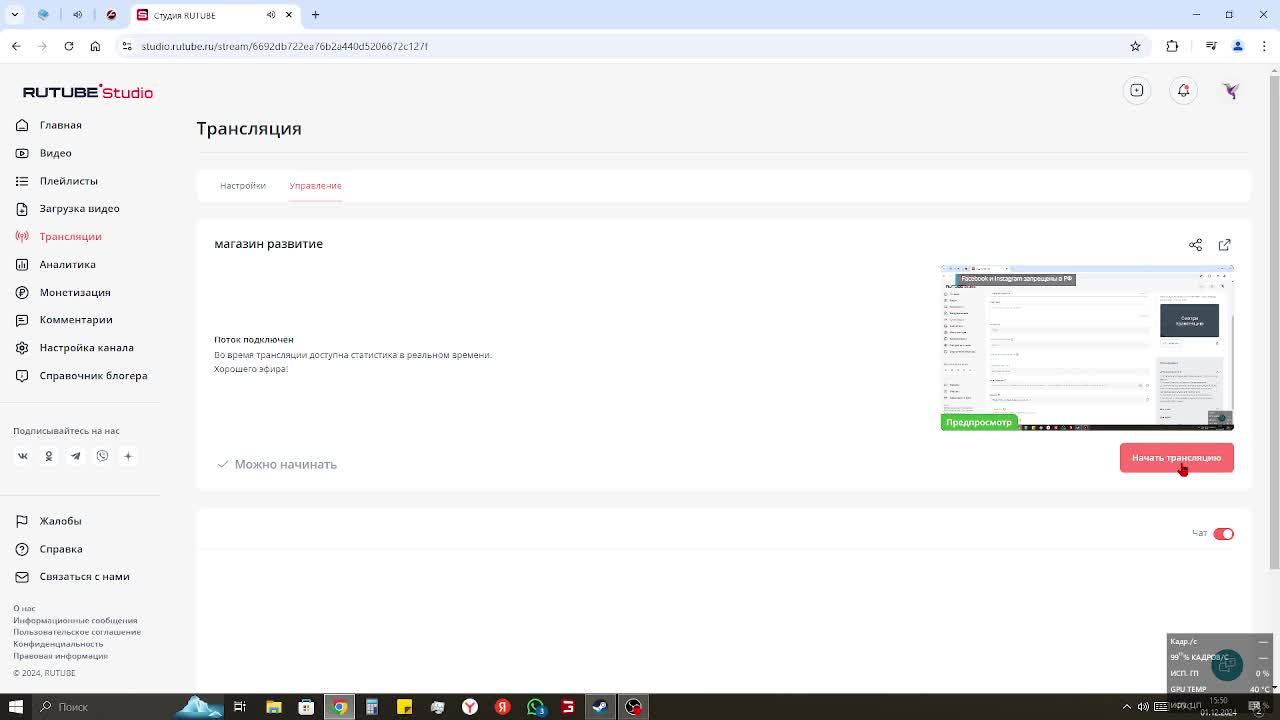Viewport: 1280px width, 720px height.
Task: Toggle the Чат switch
Action: pos(1223,533)
